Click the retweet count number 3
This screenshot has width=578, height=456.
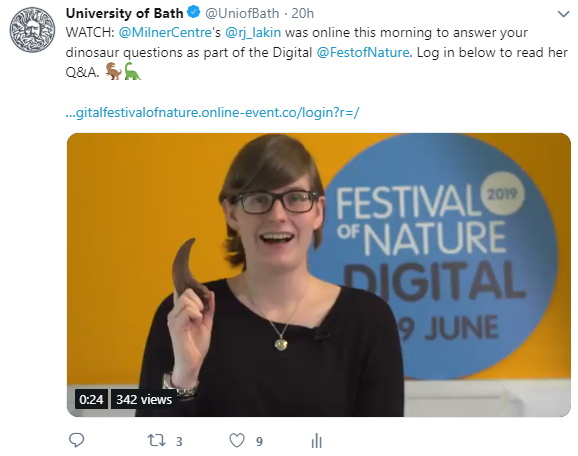(179, 441)
